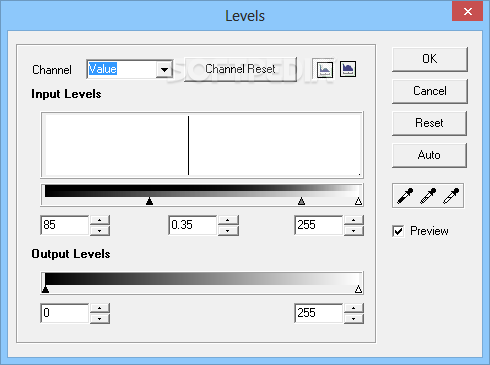This screenshot has height=365, width=490.
Task: Increase the input white level 255 value
Action: (354, 220)
